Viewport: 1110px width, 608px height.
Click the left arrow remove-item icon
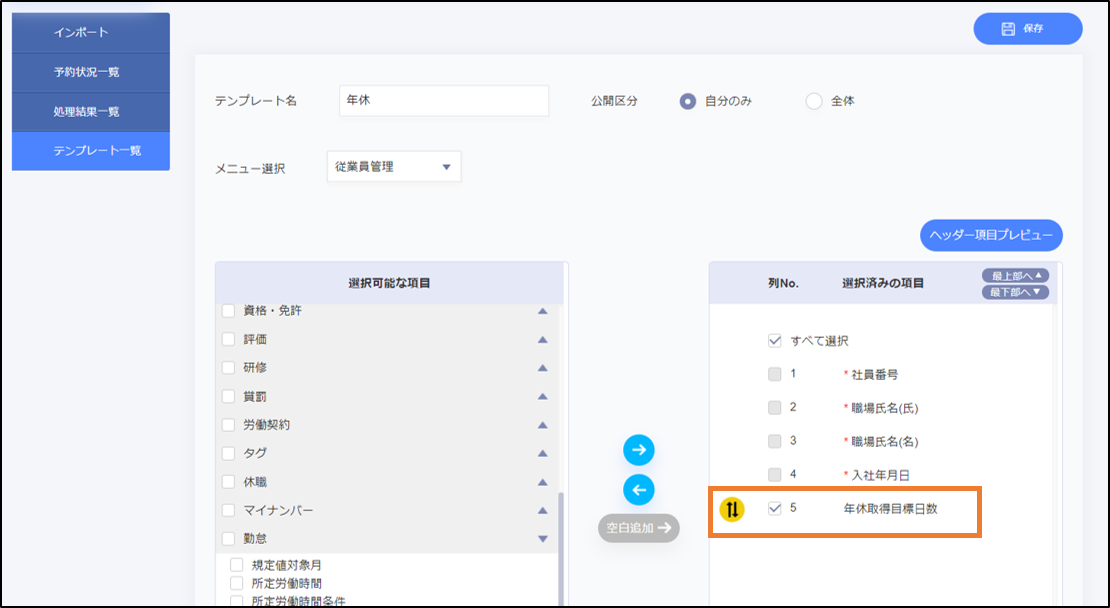point(638,490)
